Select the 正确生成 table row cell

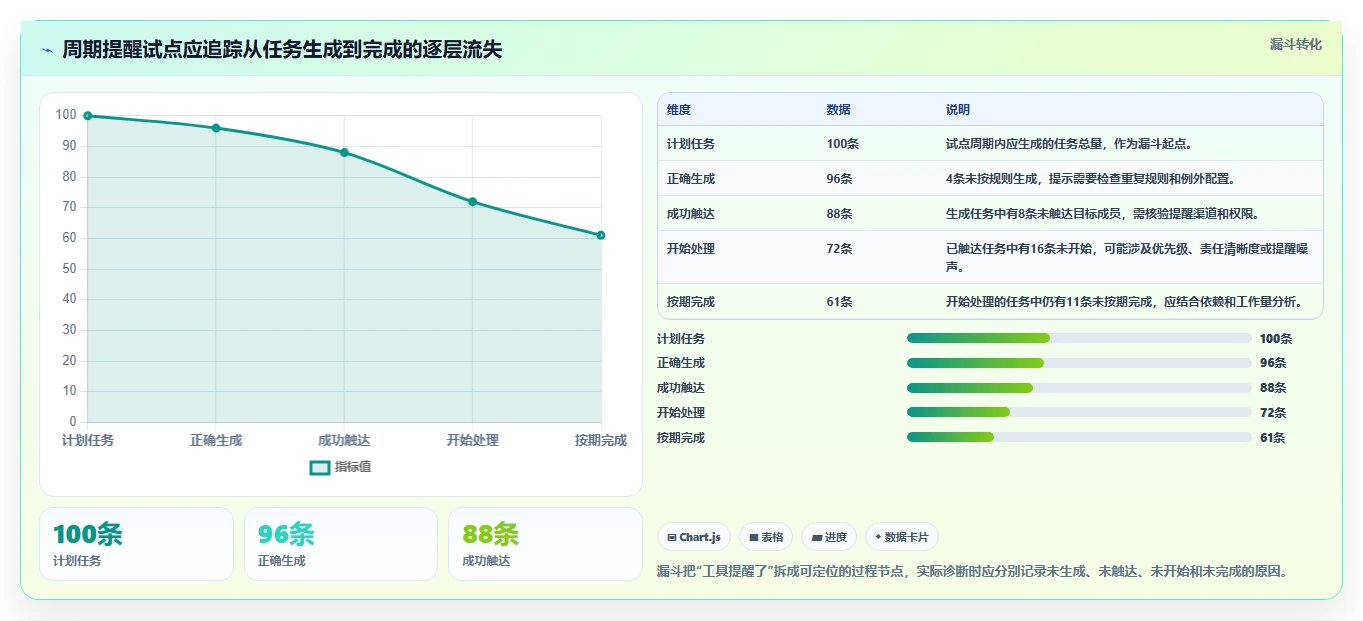691,179
